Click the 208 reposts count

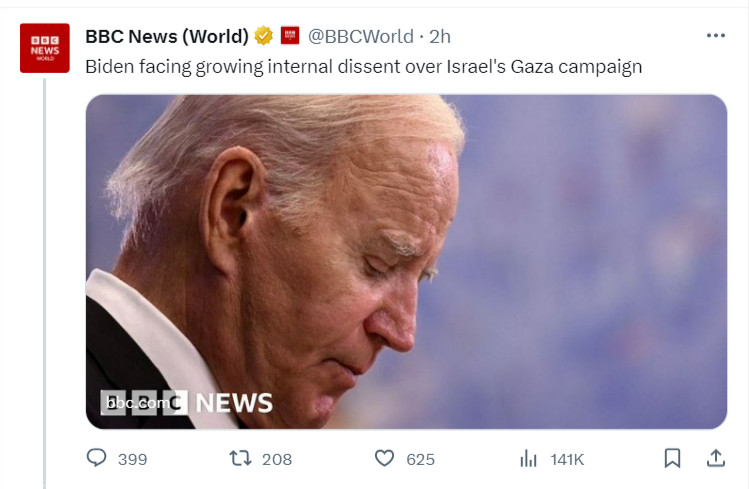click(277, 459)
